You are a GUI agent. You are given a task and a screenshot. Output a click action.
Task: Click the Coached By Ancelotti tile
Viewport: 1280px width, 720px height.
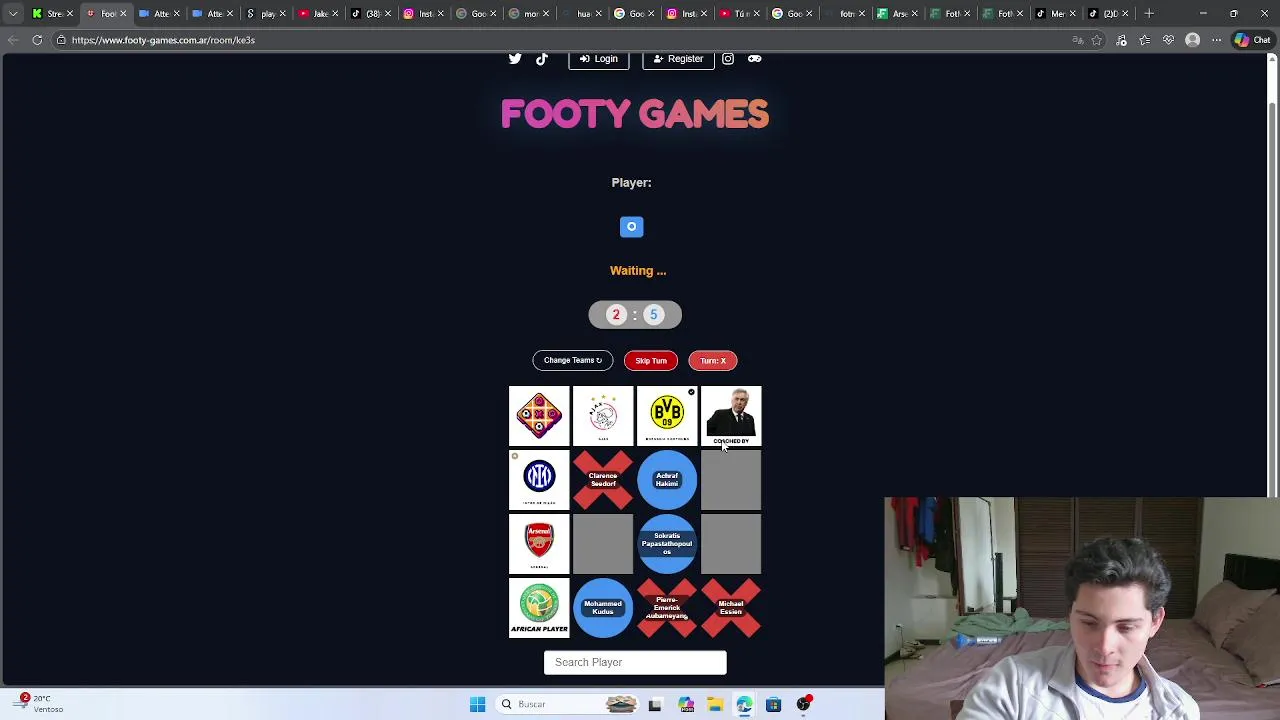click(x=731, y=416)
